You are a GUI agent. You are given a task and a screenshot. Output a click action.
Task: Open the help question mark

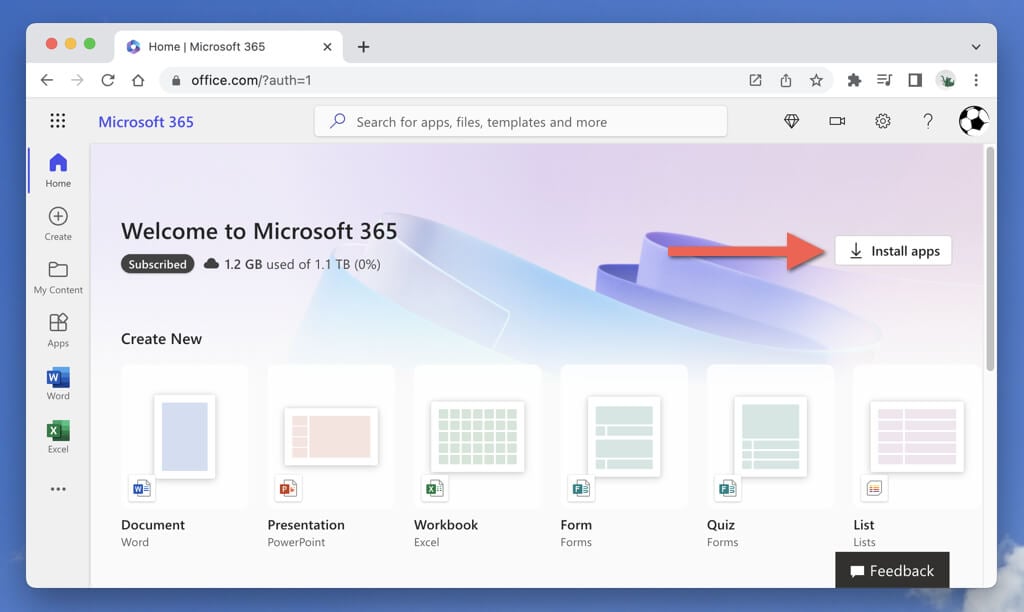[x=928, y=121]
